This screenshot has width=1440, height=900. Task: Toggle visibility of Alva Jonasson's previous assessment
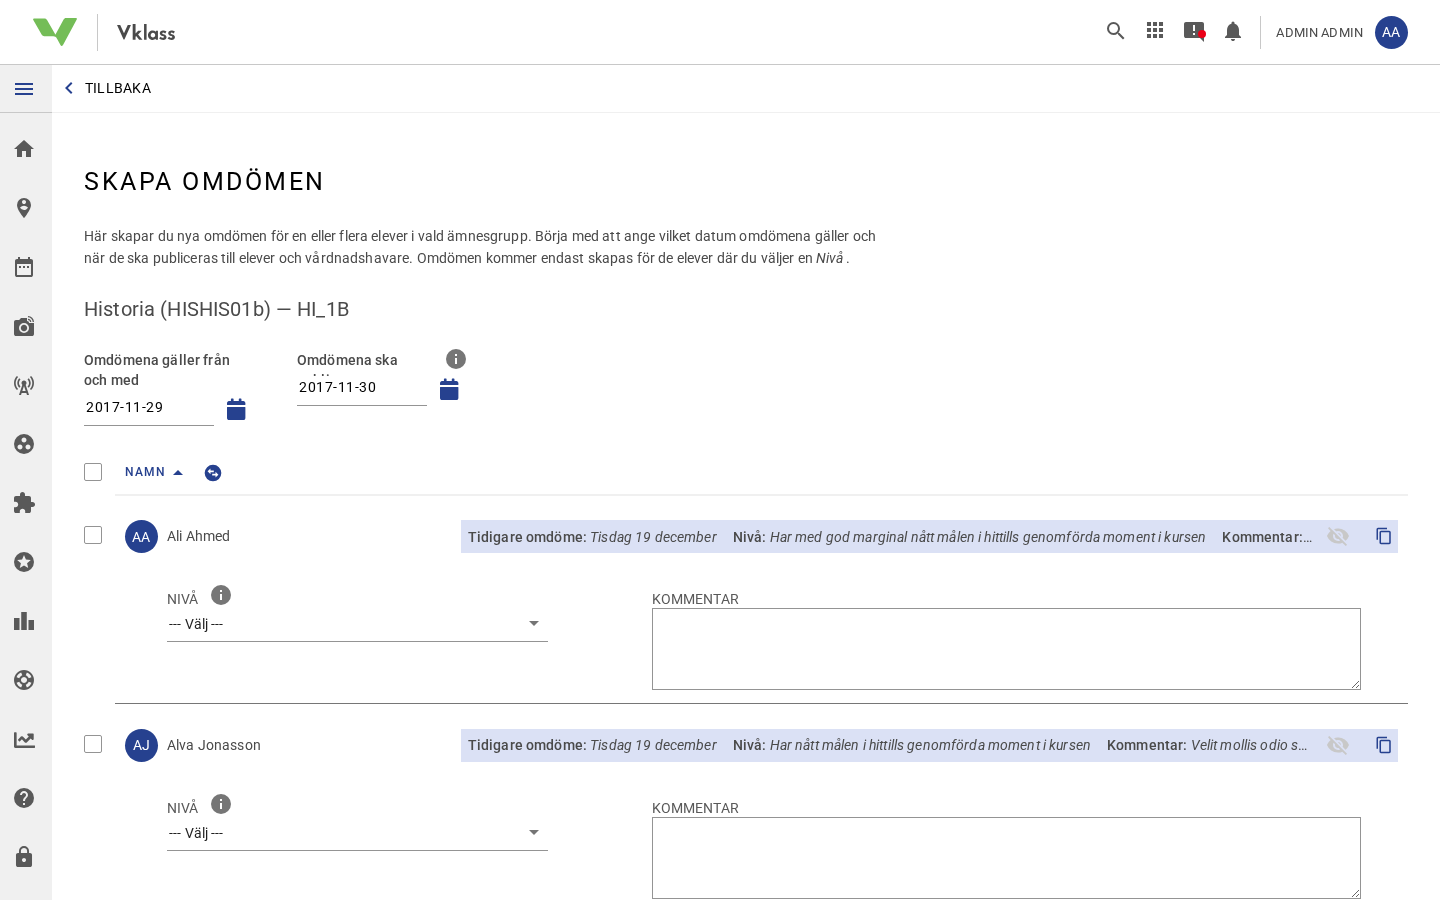click(x=1338, y=745)
